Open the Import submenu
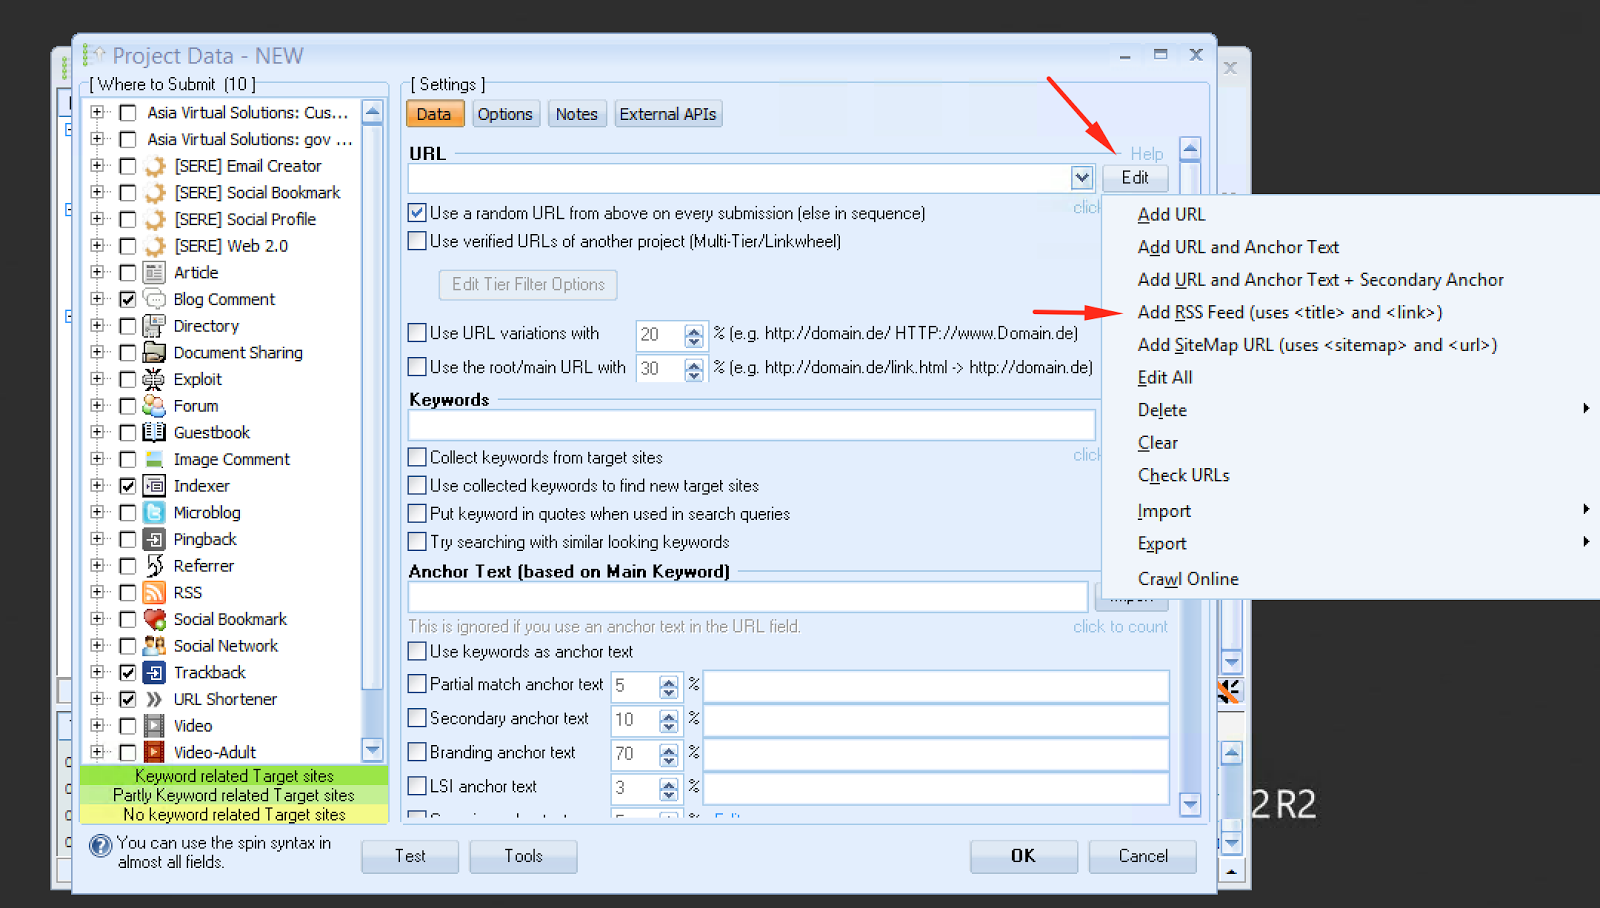Image resolution: width=1600 pixels, height=908 pixels. 1364,511
